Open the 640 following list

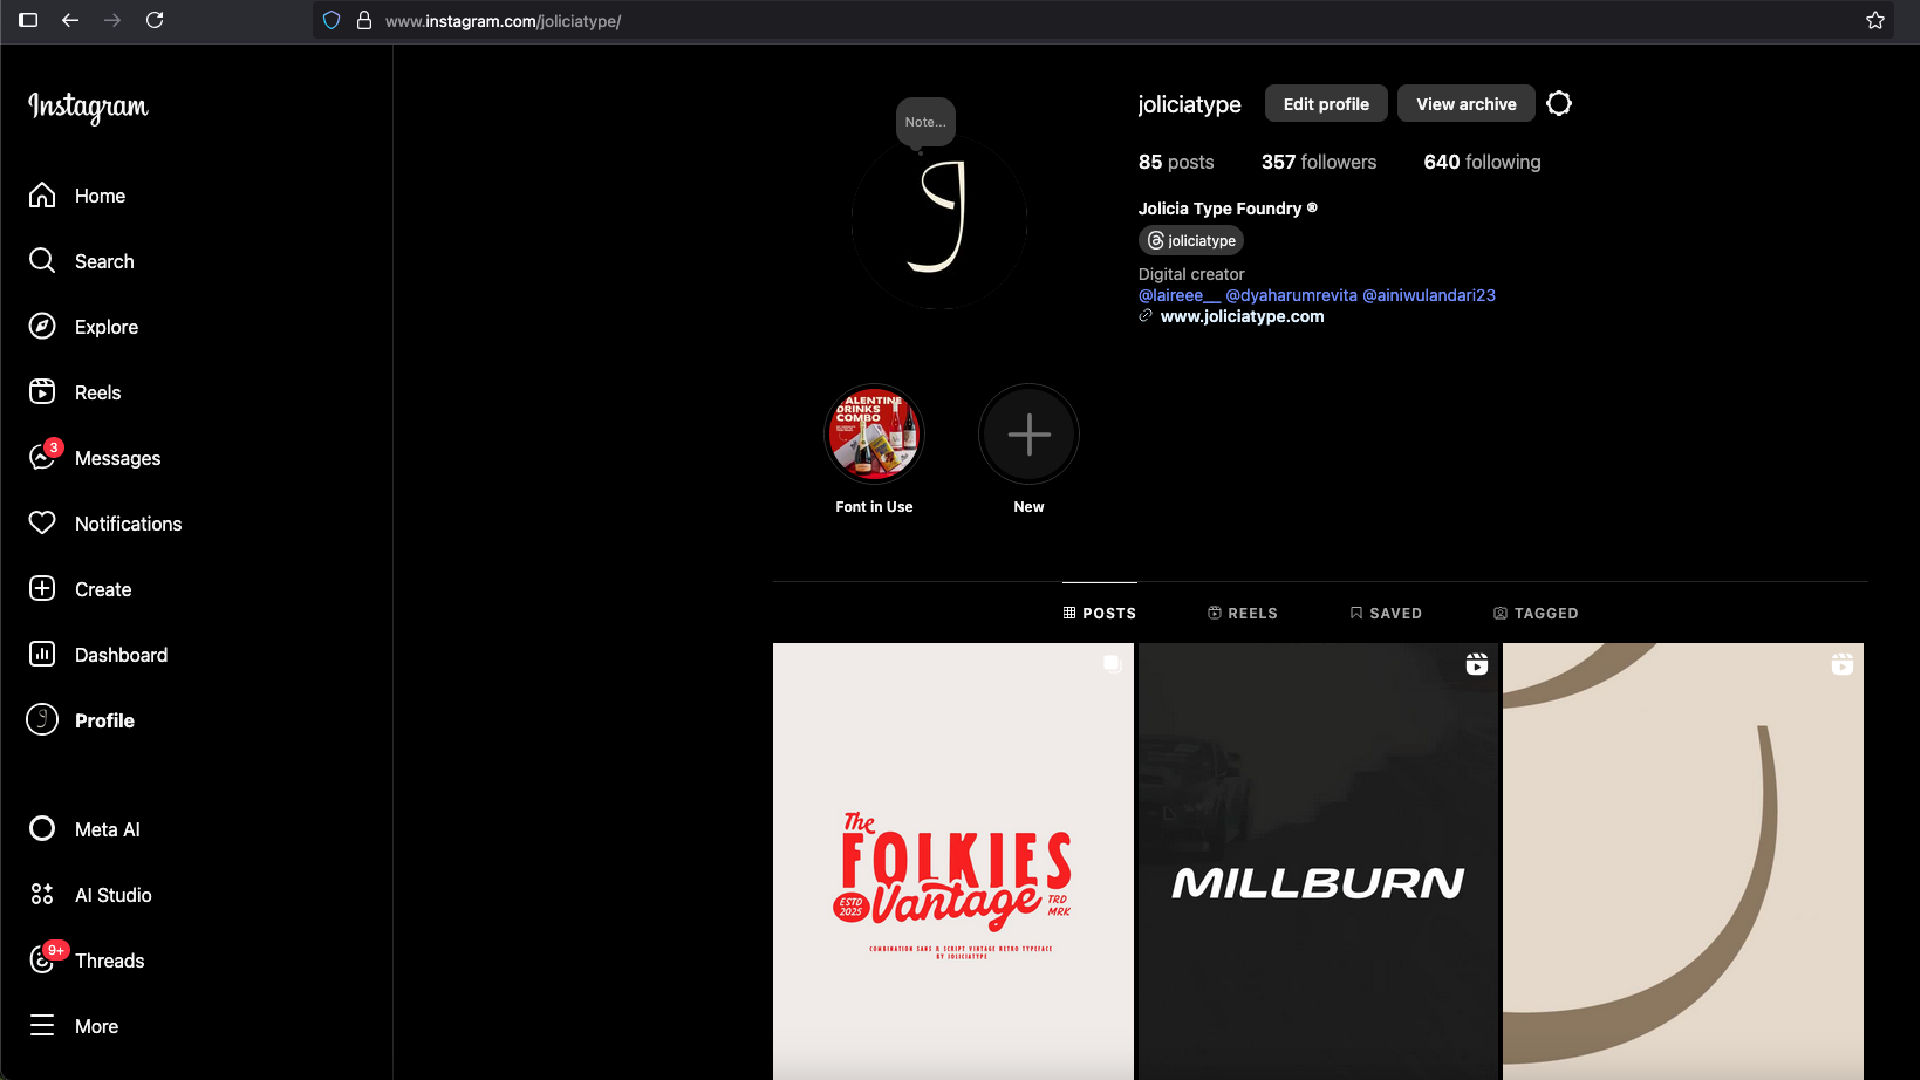click(1482, 162)
